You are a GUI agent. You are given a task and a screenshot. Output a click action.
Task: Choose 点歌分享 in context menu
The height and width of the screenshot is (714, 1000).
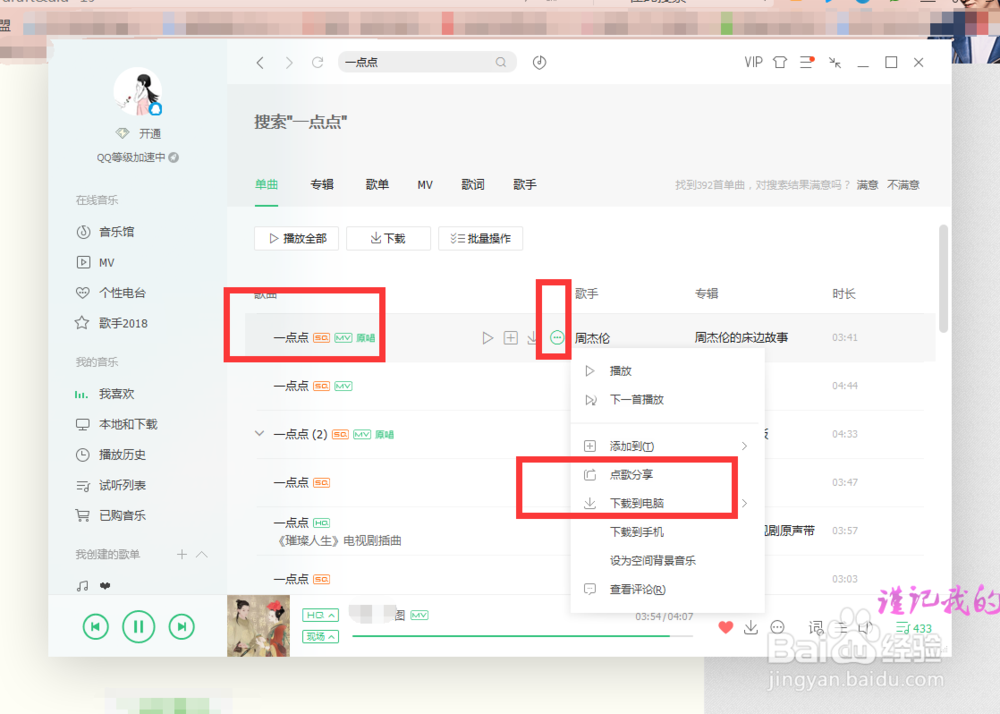tap(667, 475)
